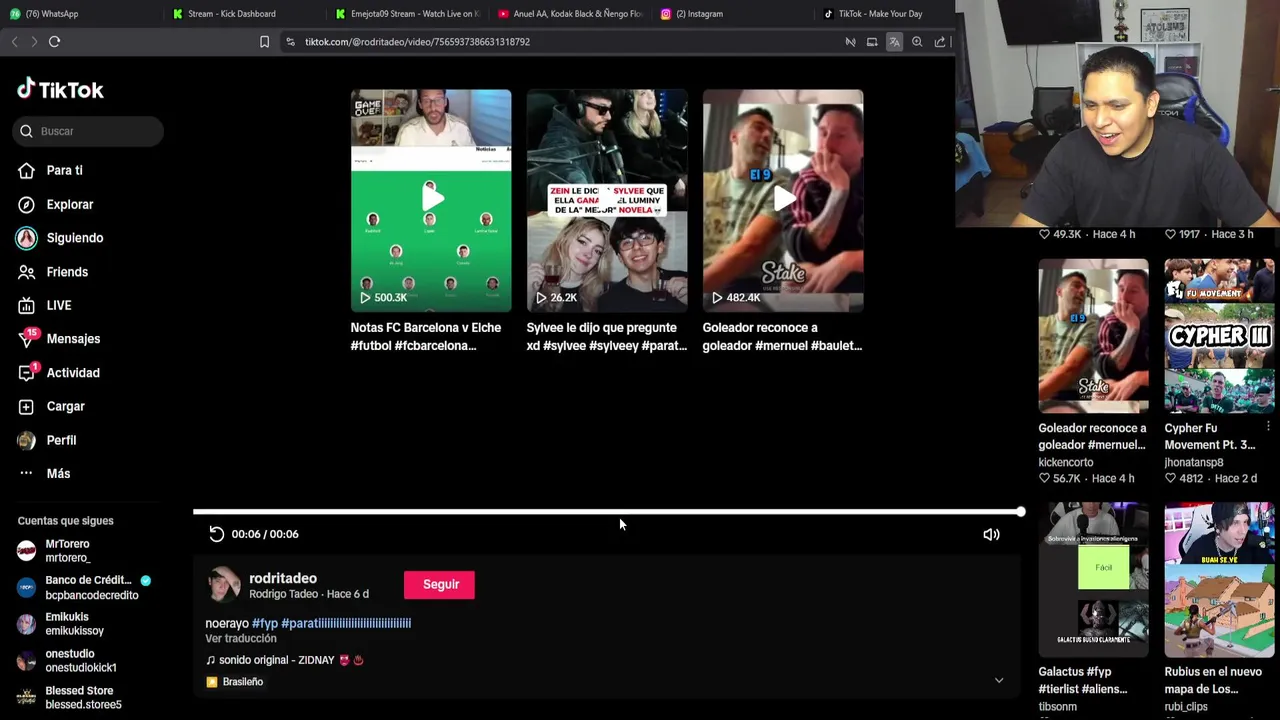Click the progress bar end handle
Image resolution: width=1280 pixels, height=720 pixels.
[1020, 512]
